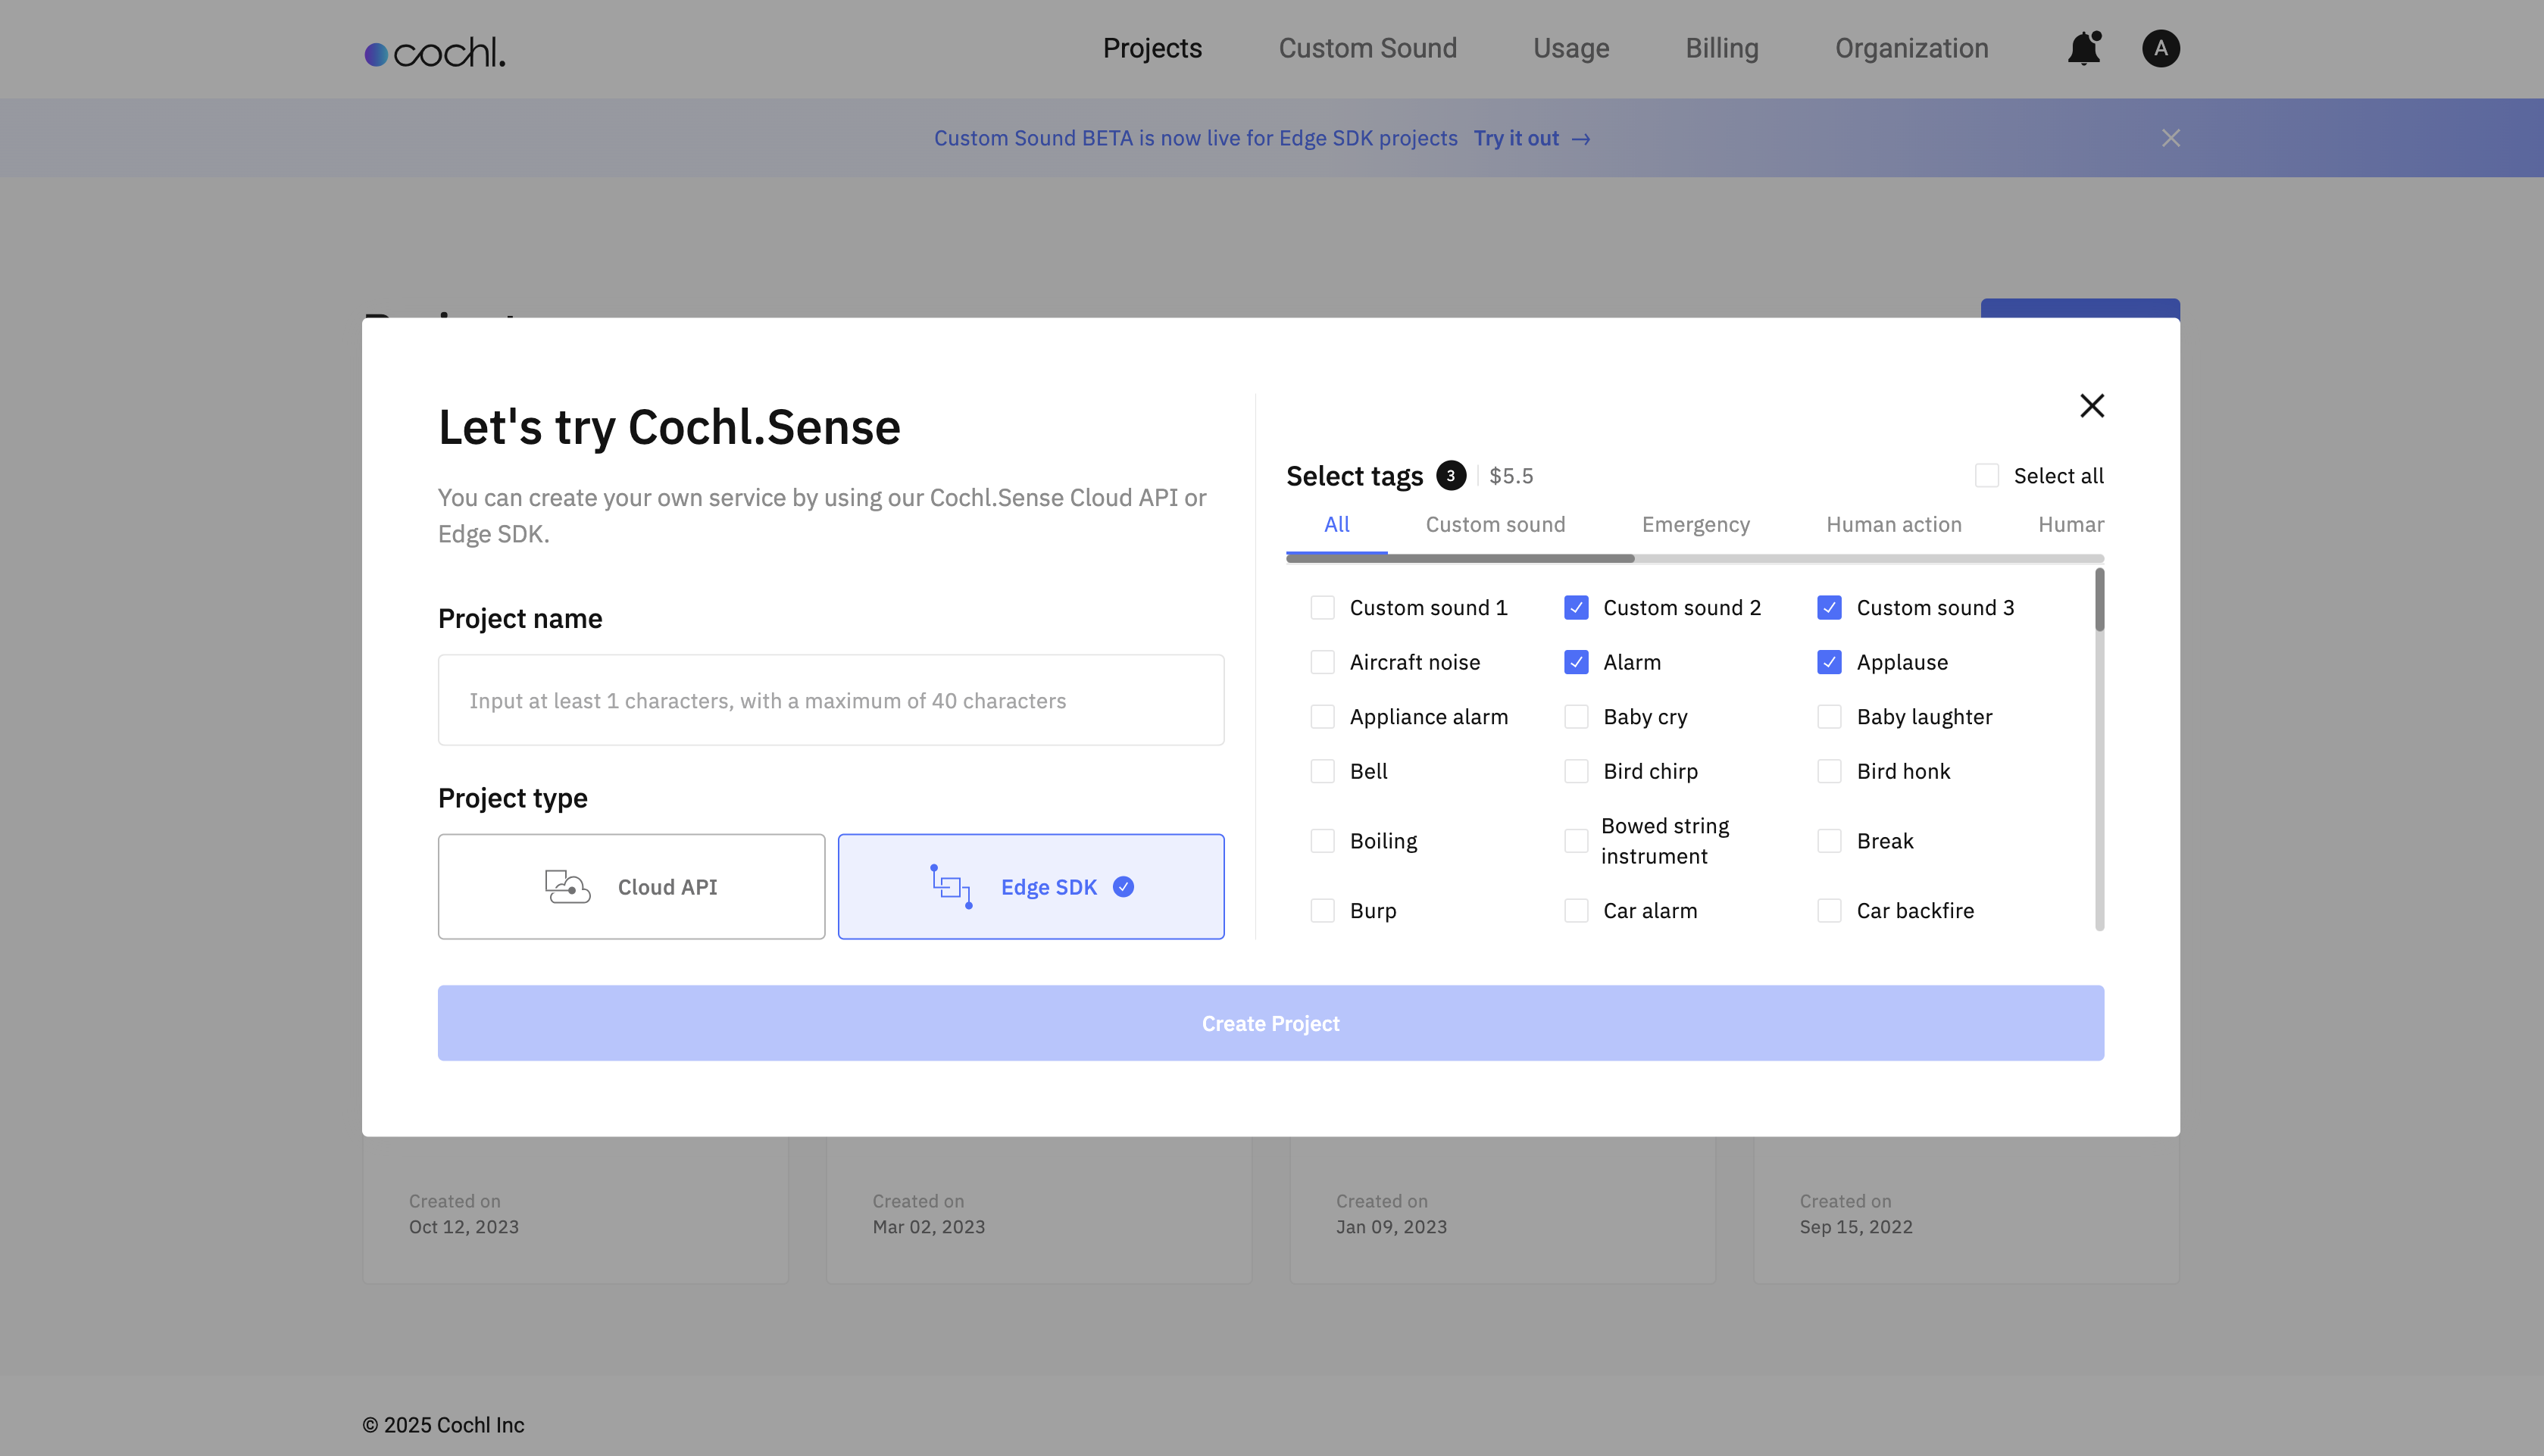2544x1456 pixels.
Task: Check the Break tag
Action: click(x=1829, y=841)
